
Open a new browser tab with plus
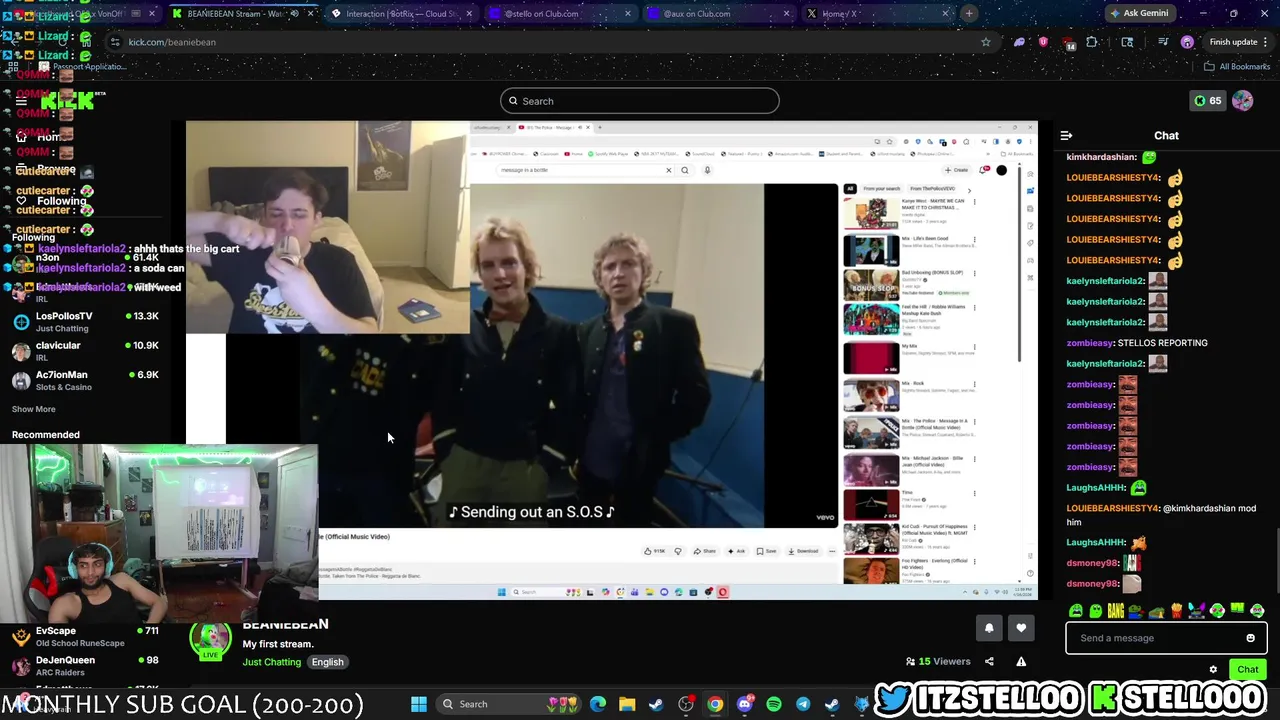tap(969, 13)
